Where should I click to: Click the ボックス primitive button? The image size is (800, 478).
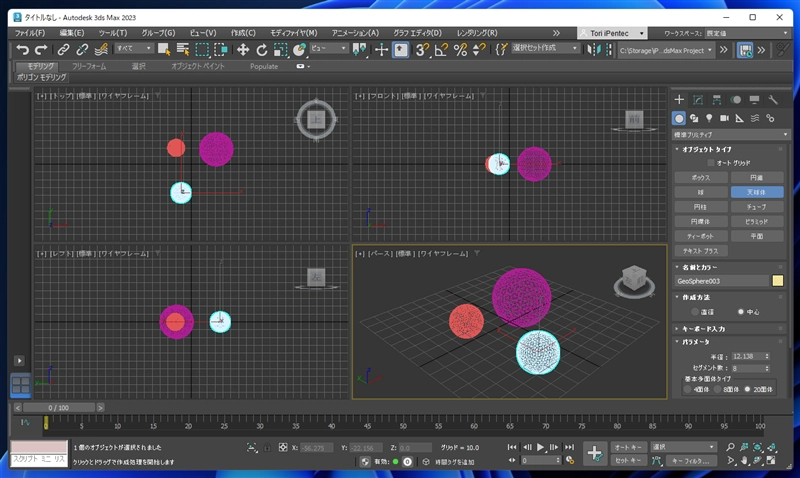click(x=701, y=178)
